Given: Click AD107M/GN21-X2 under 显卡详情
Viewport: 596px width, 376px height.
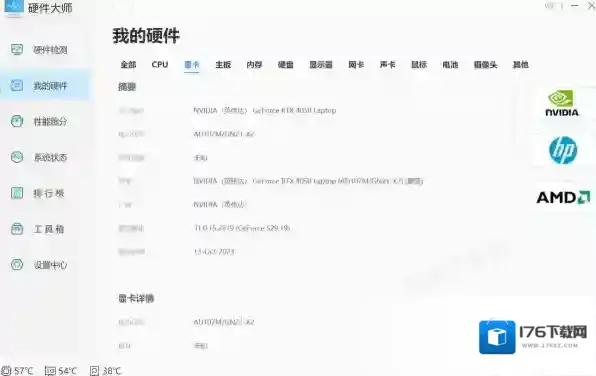Looking at the screenshot, I should point(224,322).
